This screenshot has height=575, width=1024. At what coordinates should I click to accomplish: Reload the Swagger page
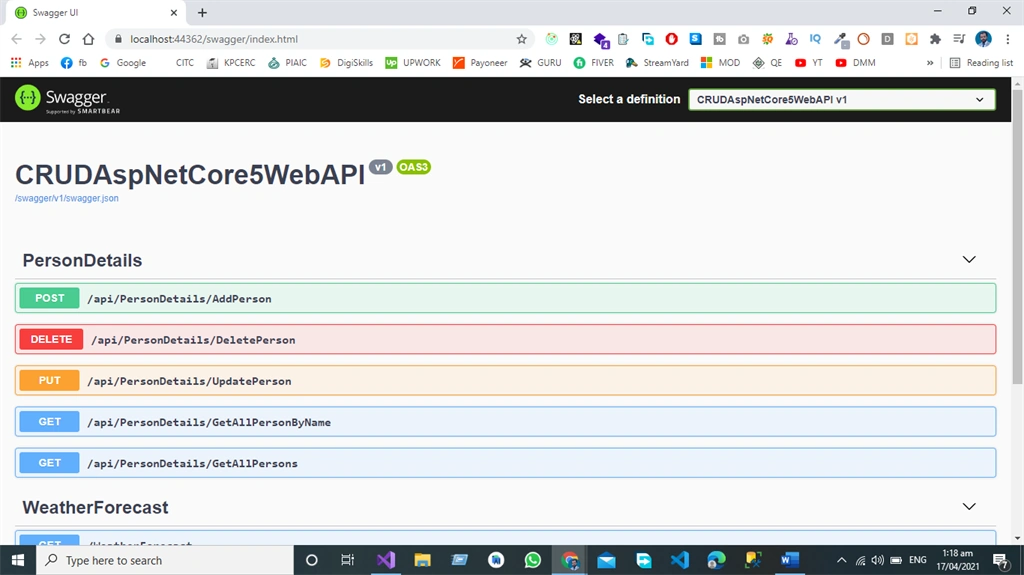pyautogui.click(x=64, y=39)
